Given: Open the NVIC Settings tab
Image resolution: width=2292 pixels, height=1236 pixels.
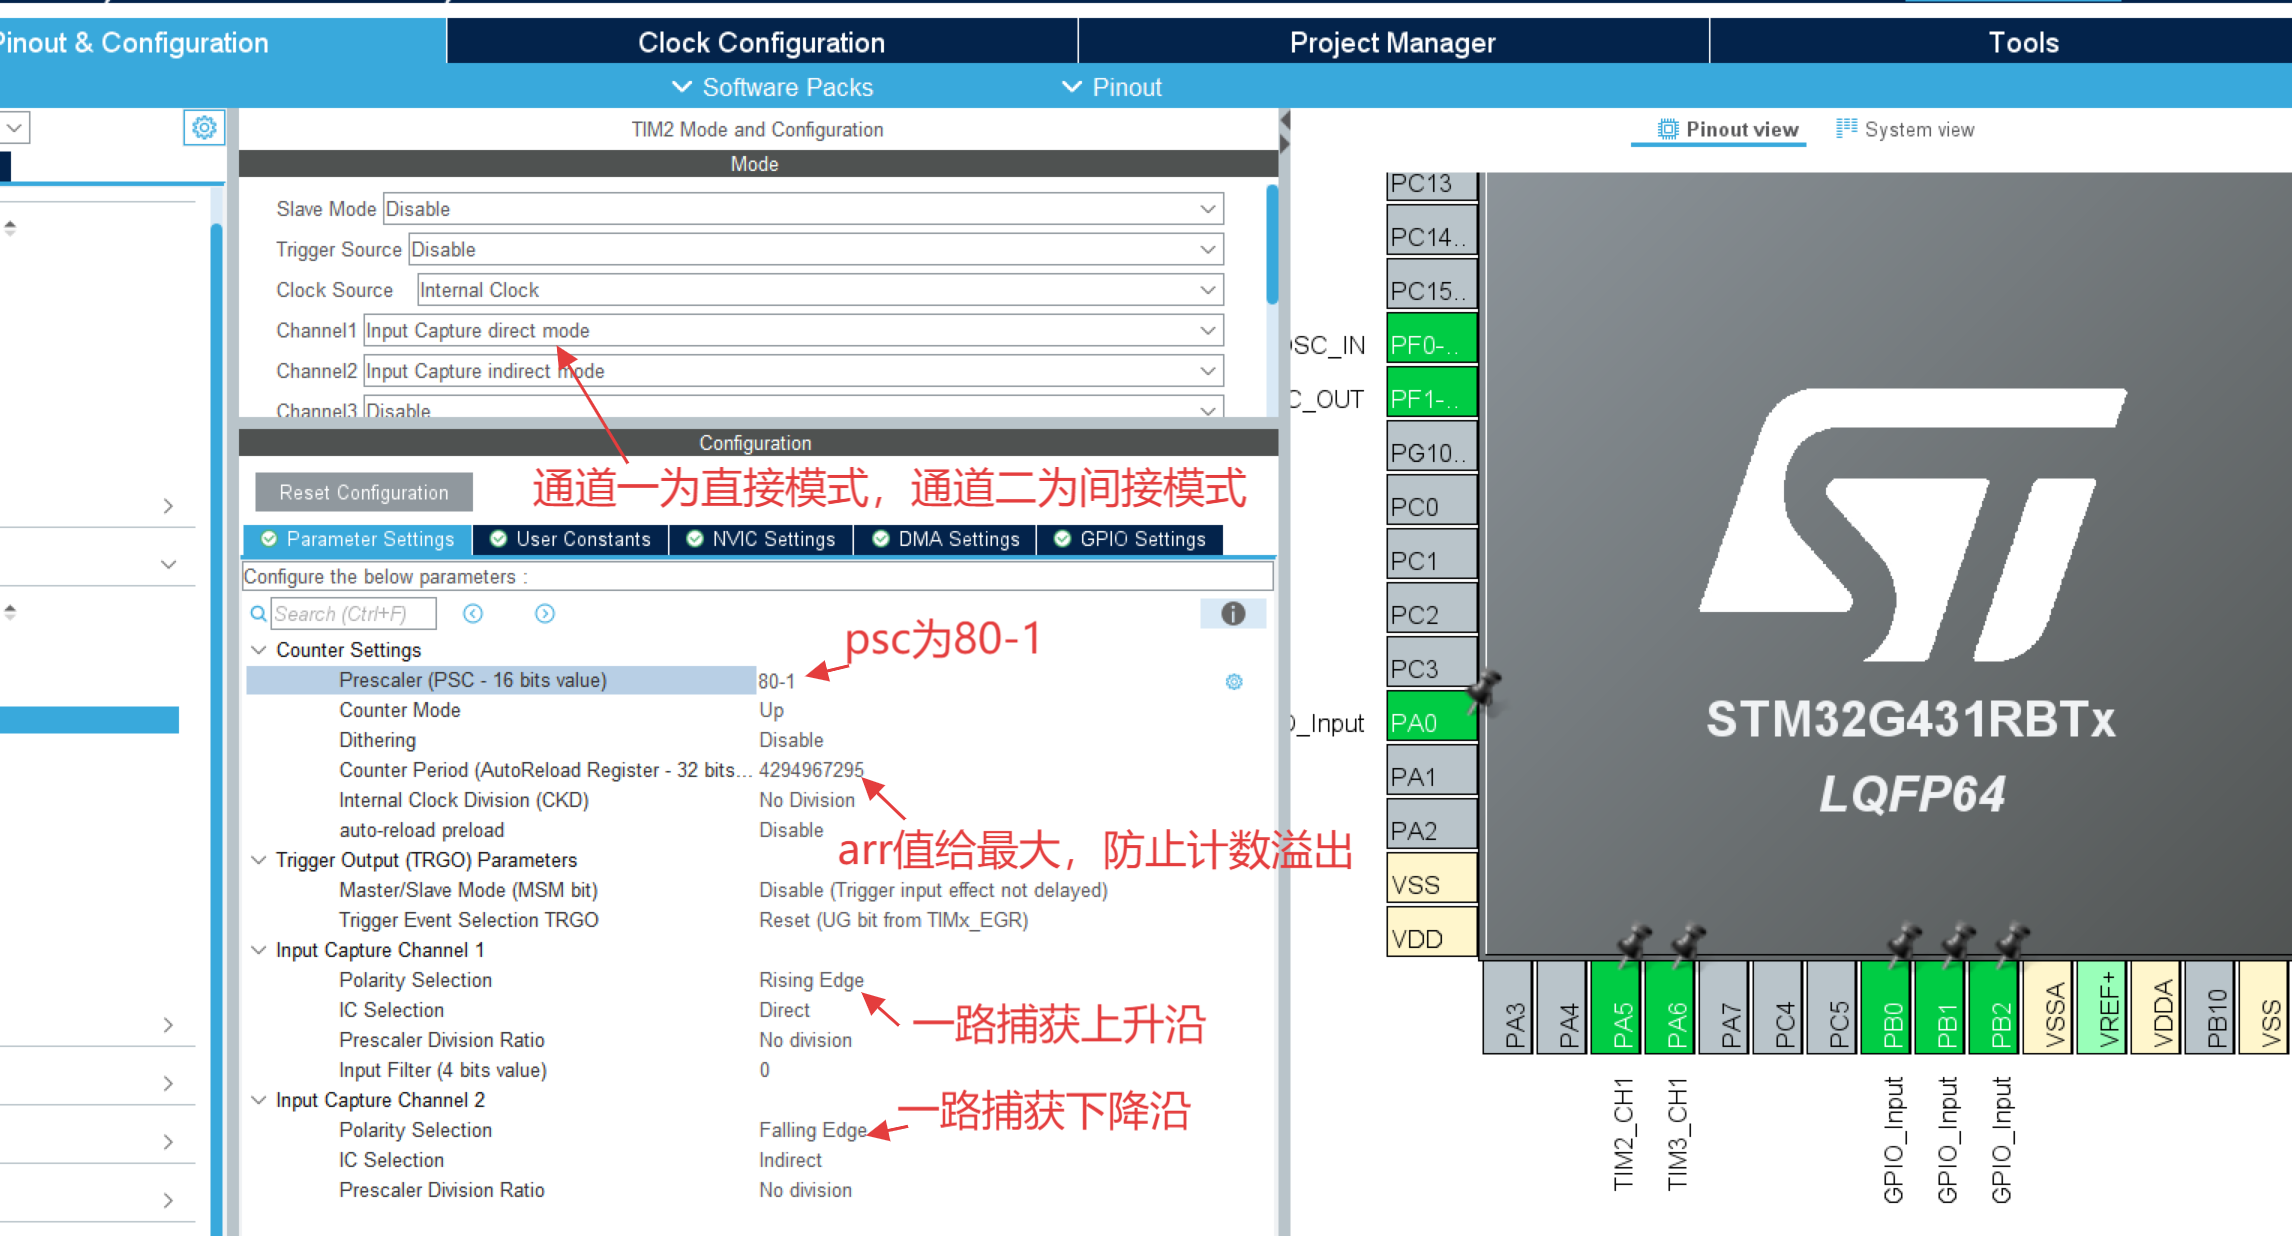Looking at the screenshot, I should point(761,539).
